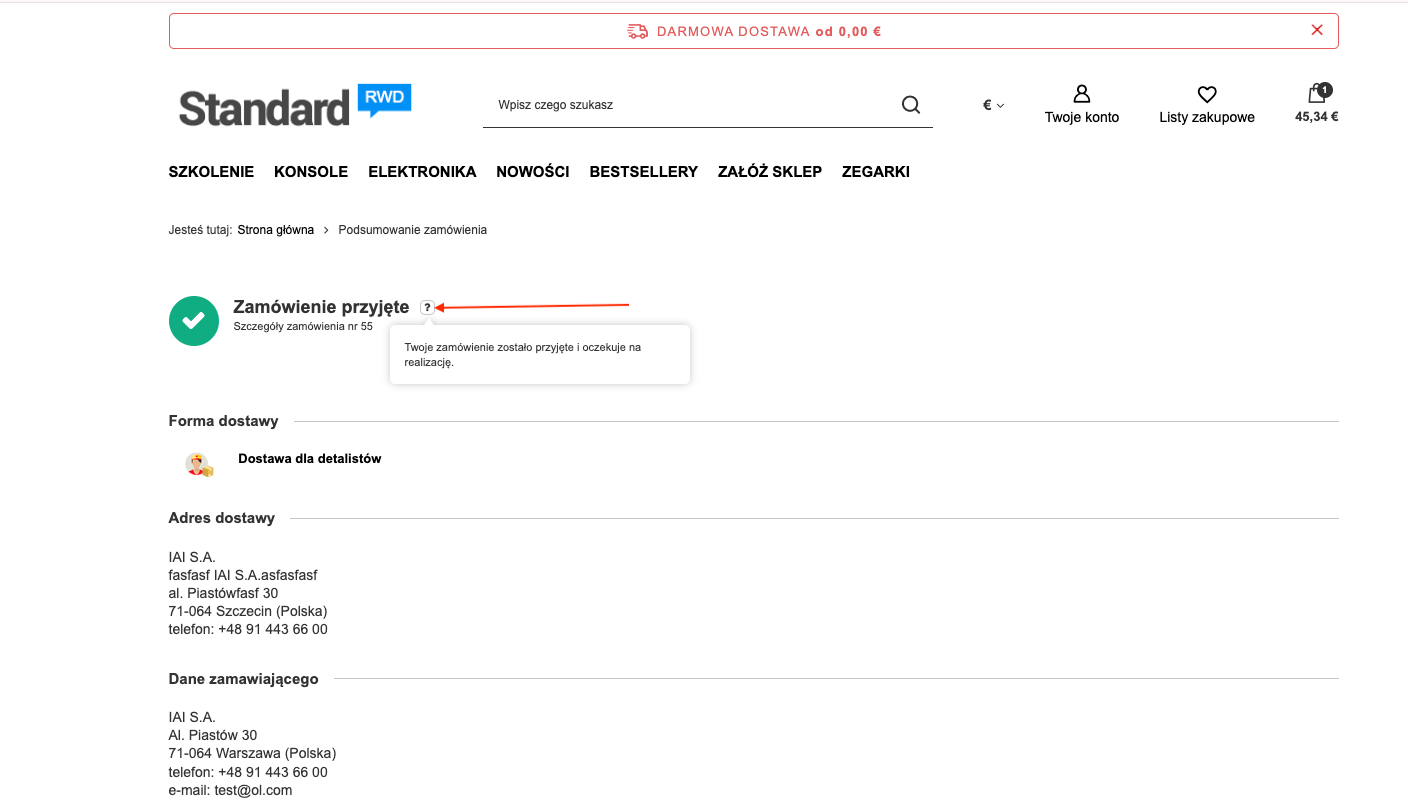Open the Listy zakupowe heart icon
Screen dimensions: 1408x807
pyautogui.click(x=1207, y=94)
